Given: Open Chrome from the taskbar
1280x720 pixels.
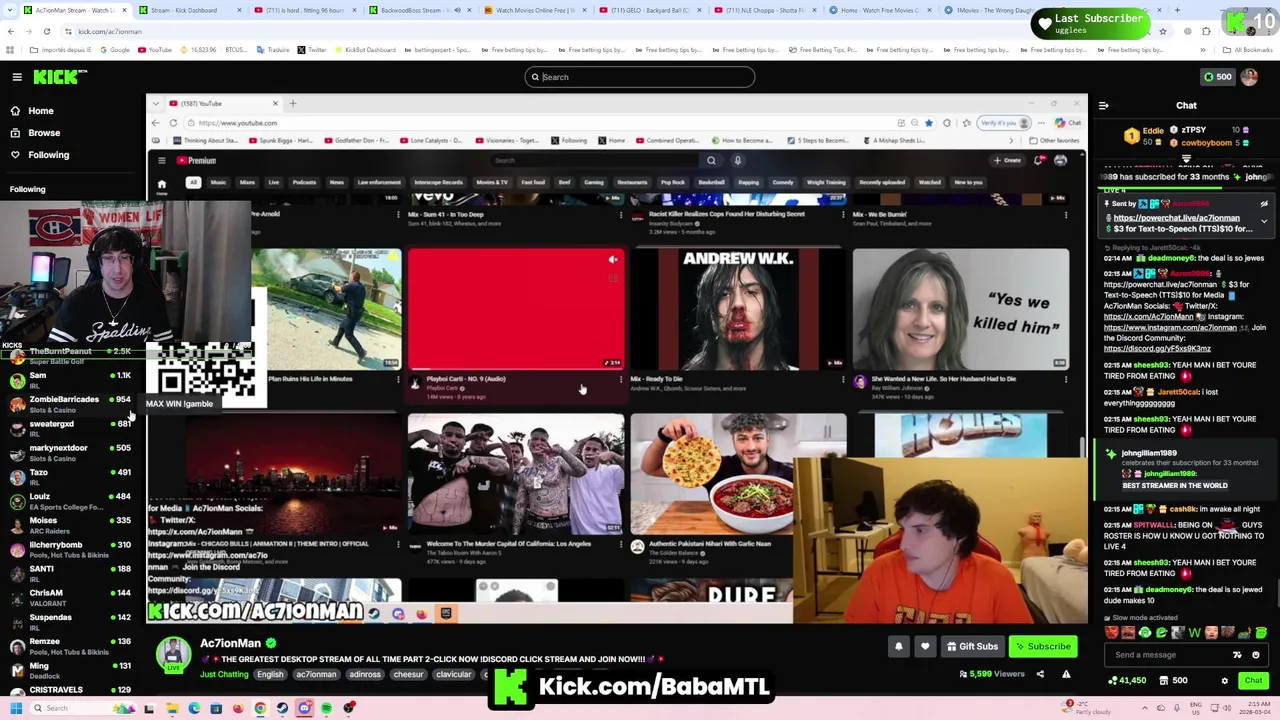Looking at the screenshot, I should pyautogui.click(x=260, y=709).
